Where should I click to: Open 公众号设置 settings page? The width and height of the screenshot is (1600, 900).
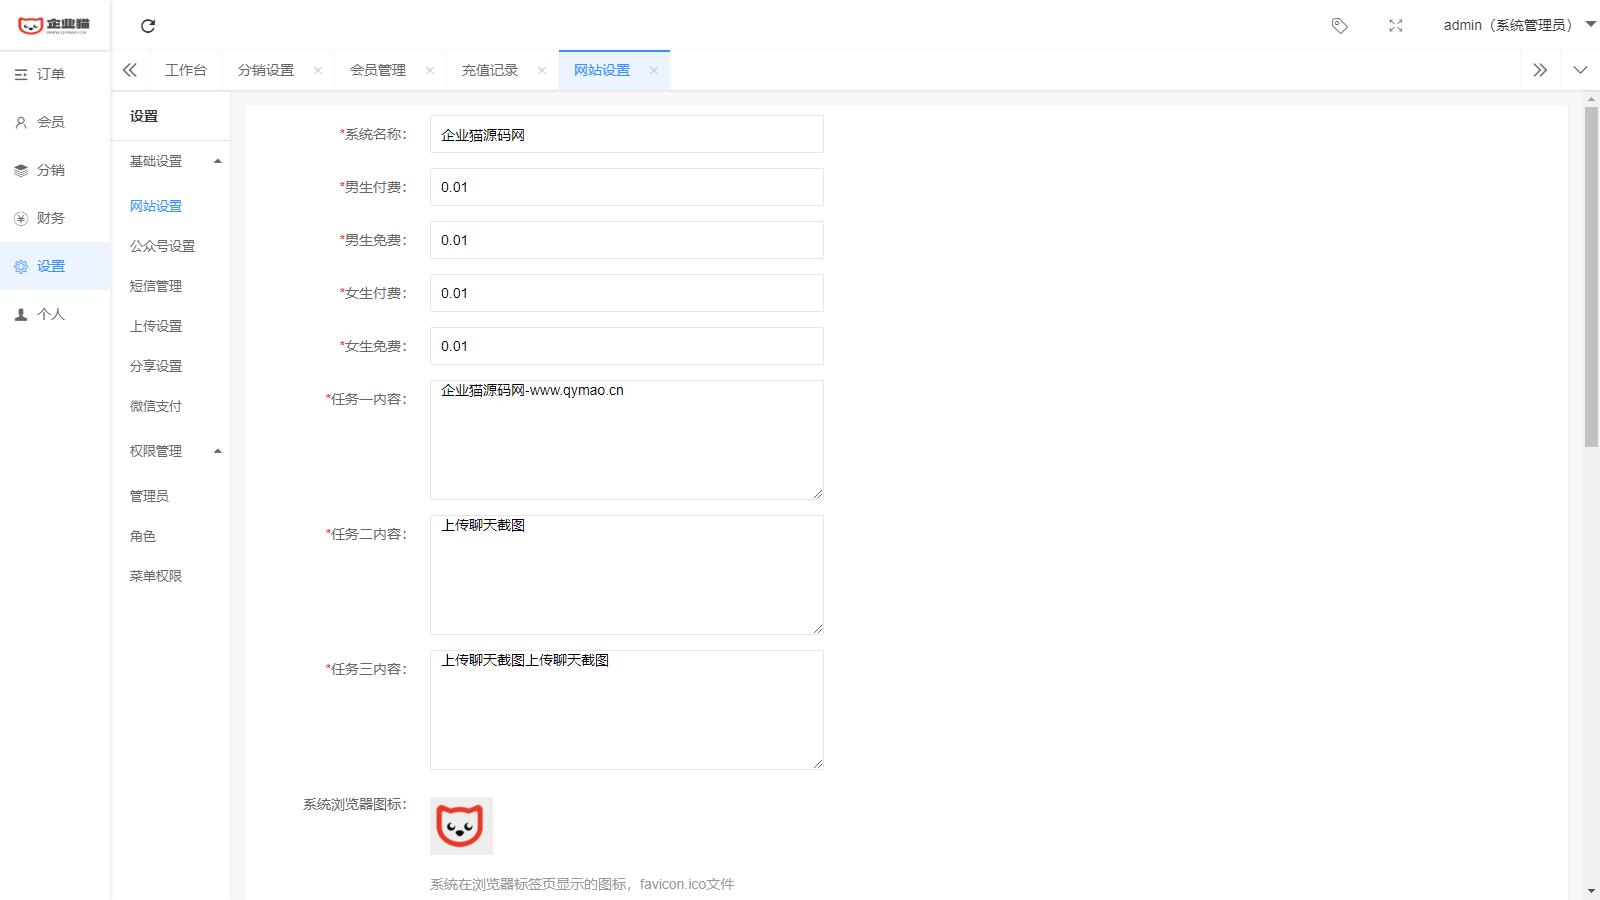click(162, 246)
